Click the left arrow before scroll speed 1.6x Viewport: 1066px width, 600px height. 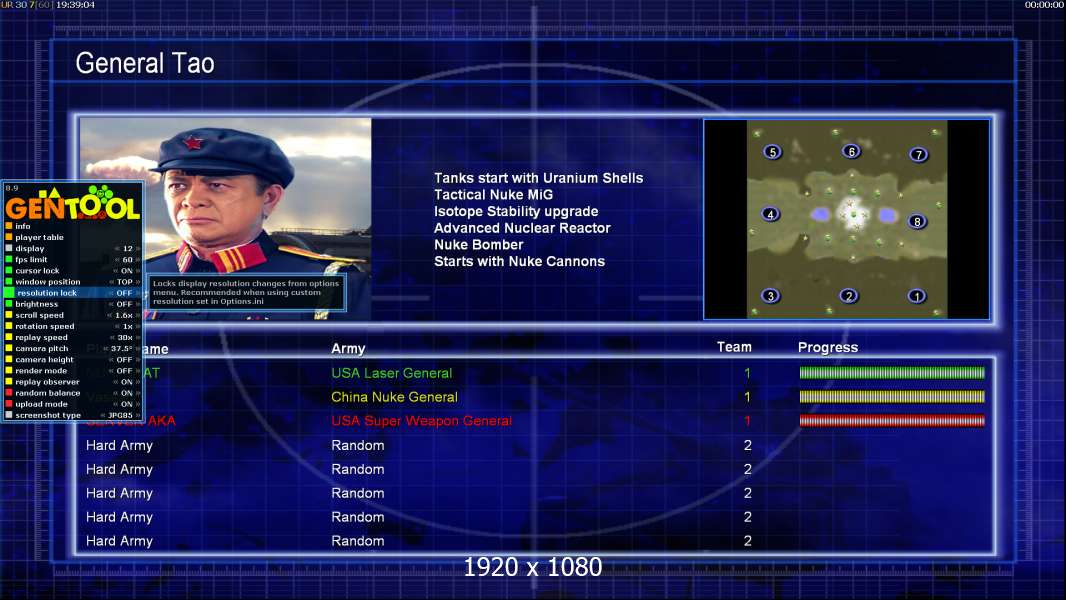coord(110,315)
